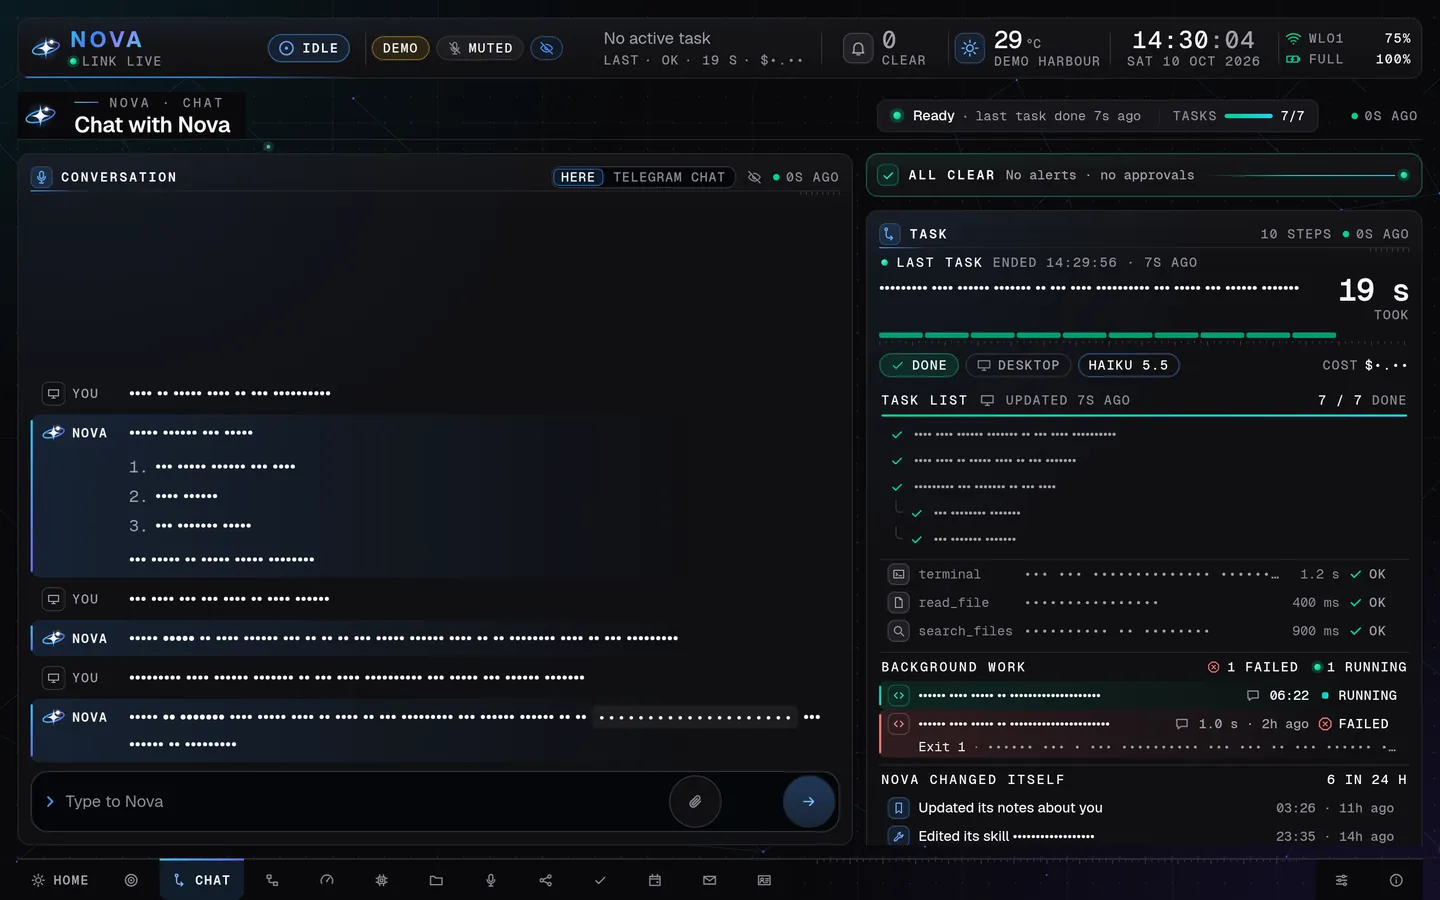Expand the terminal tool call row
The image size is (1440, 900).
(1144, 574)
